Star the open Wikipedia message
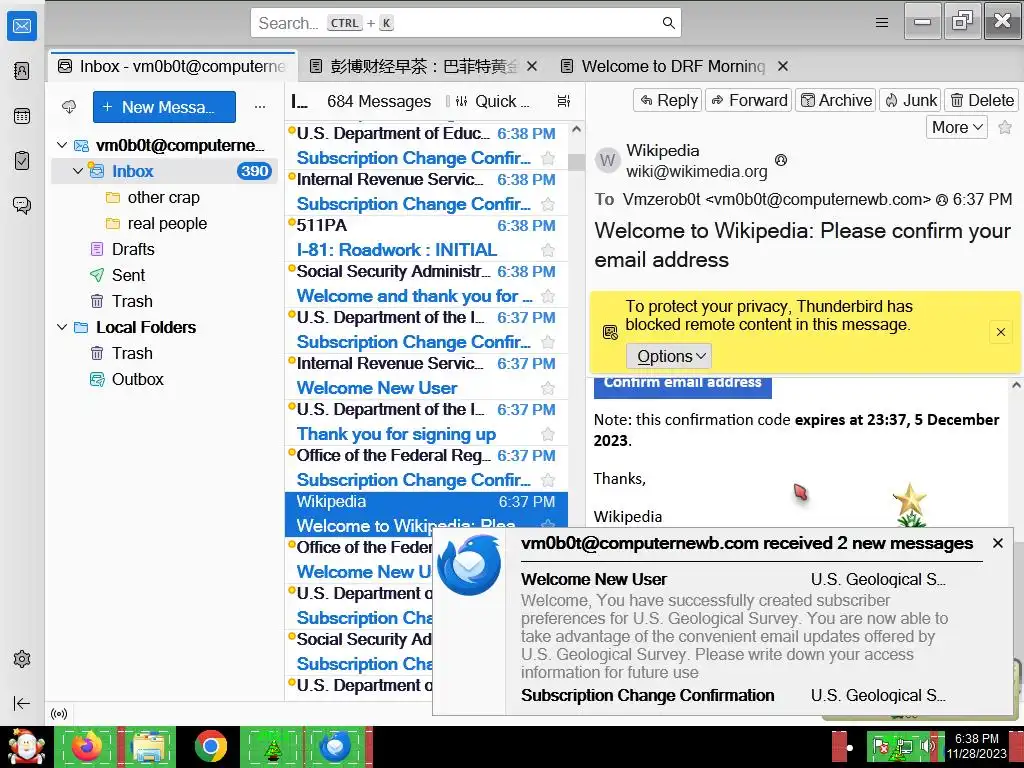The image size is (1024, 768). [x=1005, y=127]
